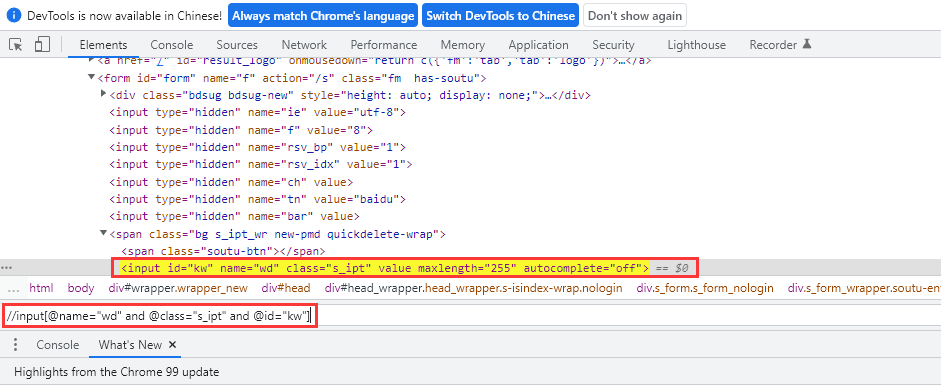Collapse the form id="form" node
The width and height of the screenshot is (941, 390).
(92, 77)
